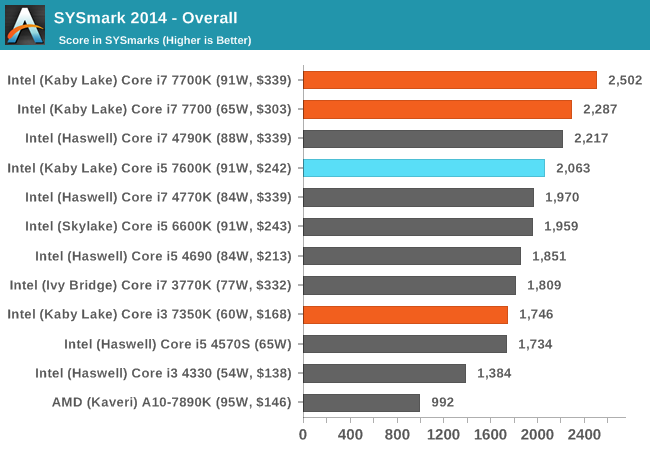The height and width of the screenshot is (450, 650).
Task: Click the orange bar for Core i3 7350K
Action: tap(405, 315)
